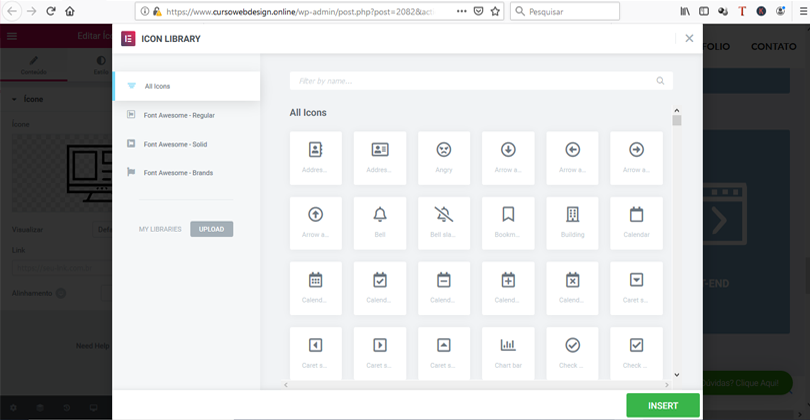Select the Check circle icon

(572, 353)
